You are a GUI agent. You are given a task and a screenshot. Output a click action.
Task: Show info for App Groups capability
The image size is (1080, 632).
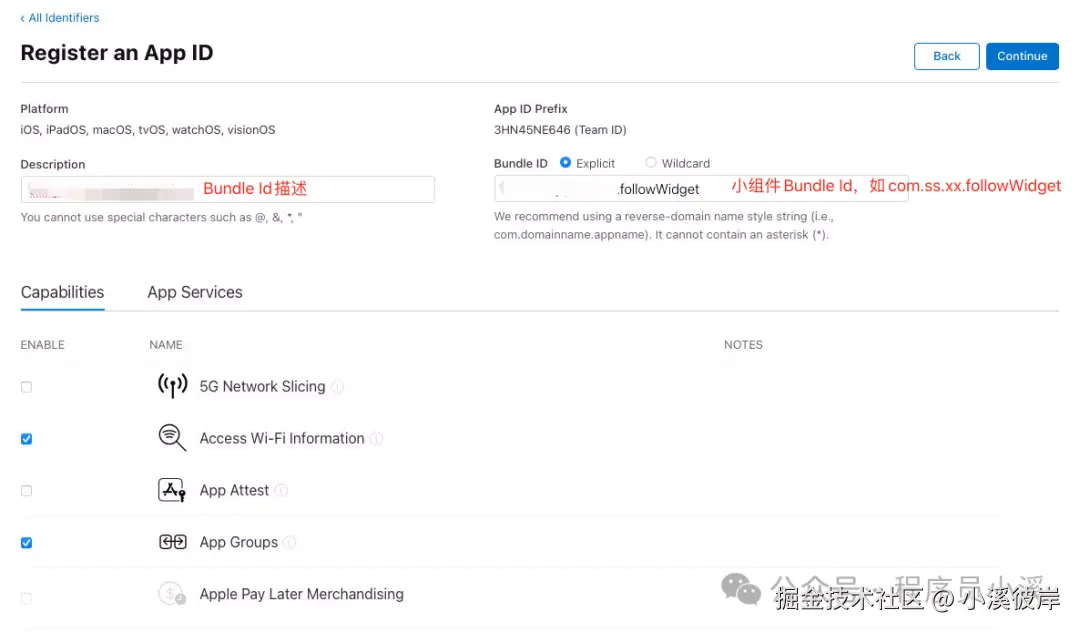(290, 543)
